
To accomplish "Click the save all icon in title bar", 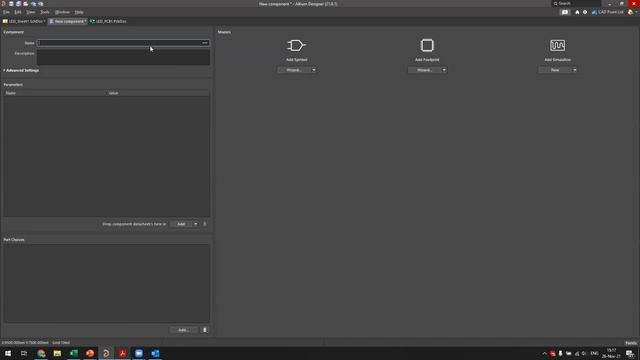I will coord(18,4).
